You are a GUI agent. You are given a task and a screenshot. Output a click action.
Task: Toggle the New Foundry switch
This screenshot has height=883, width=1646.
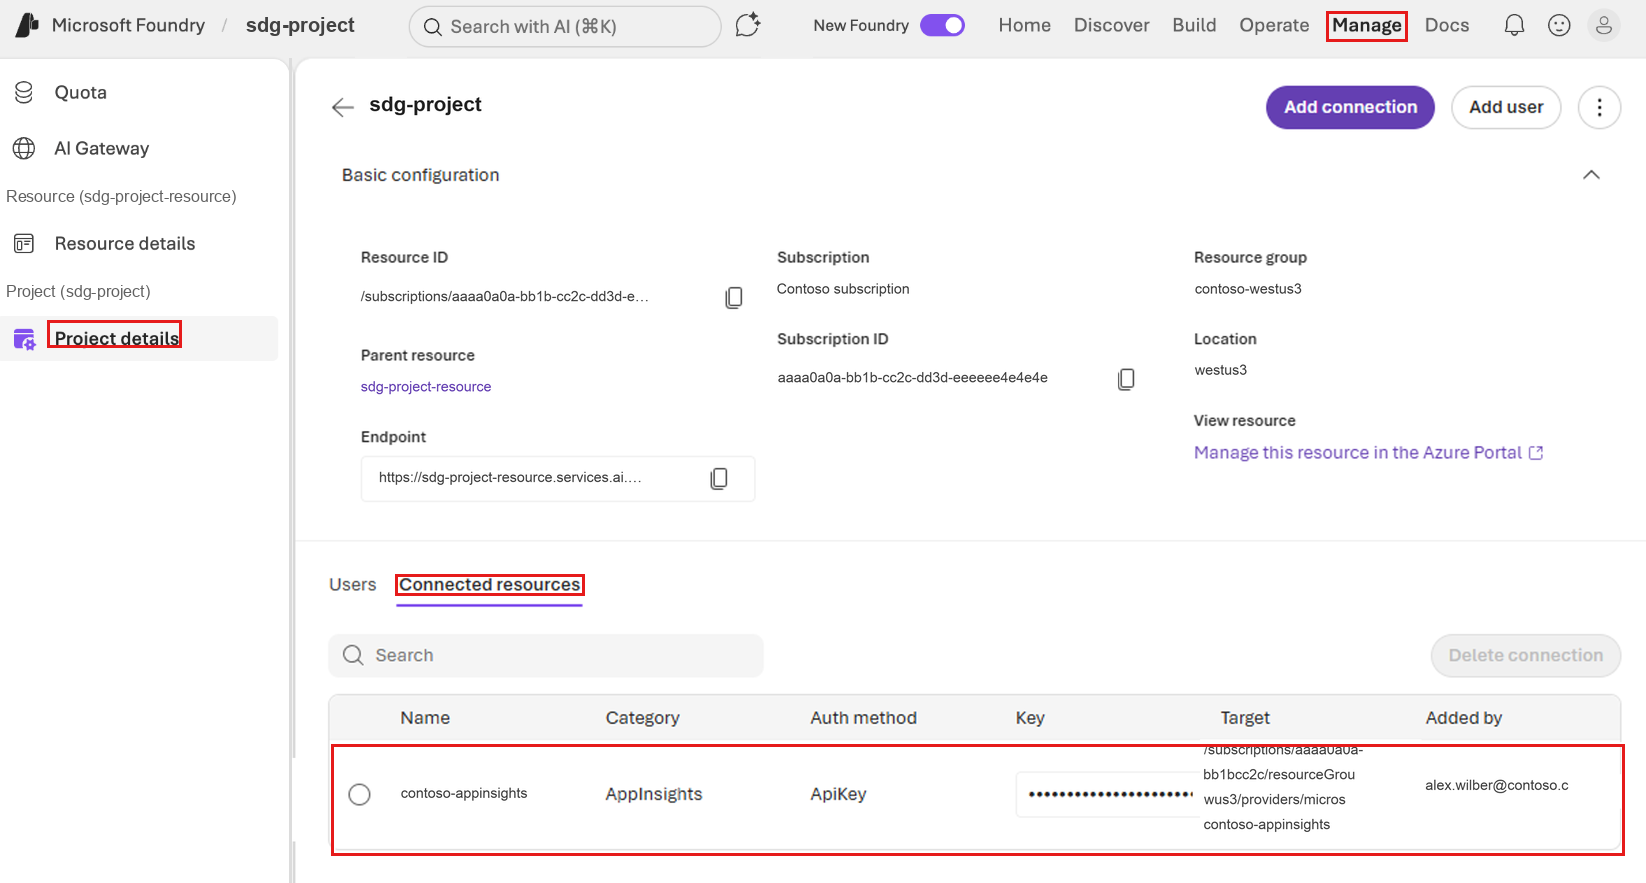[942, 25]
